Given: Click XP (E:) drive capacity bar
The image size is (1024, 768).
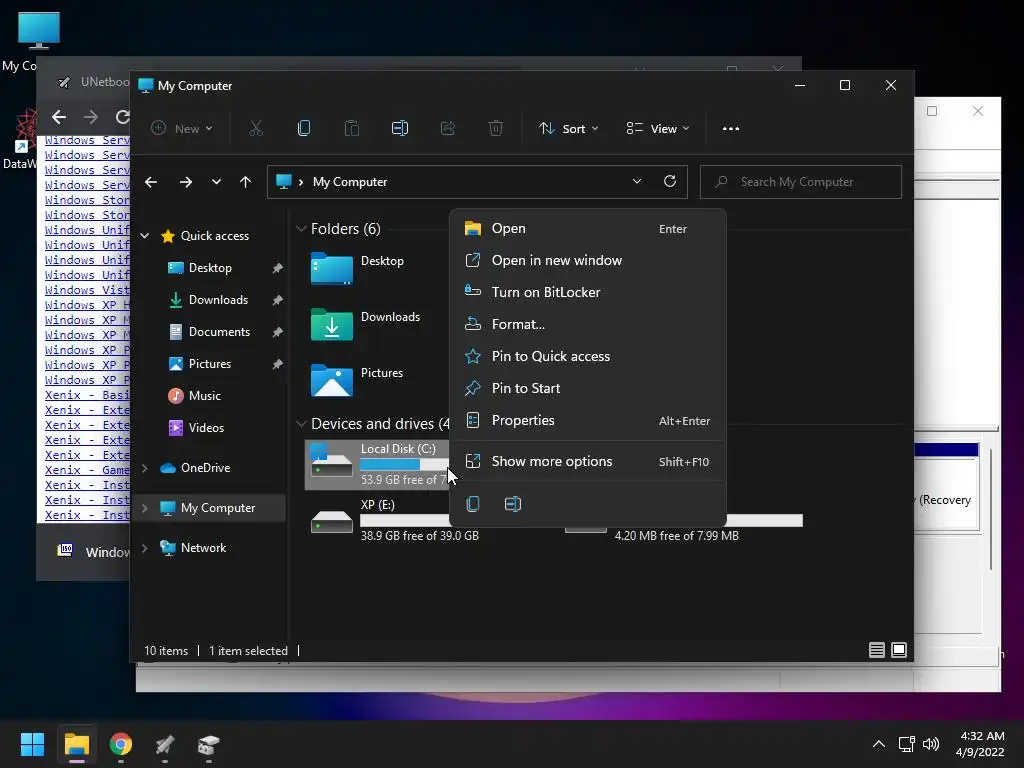Looking at the screenshot, I should (x=405, y=520).
